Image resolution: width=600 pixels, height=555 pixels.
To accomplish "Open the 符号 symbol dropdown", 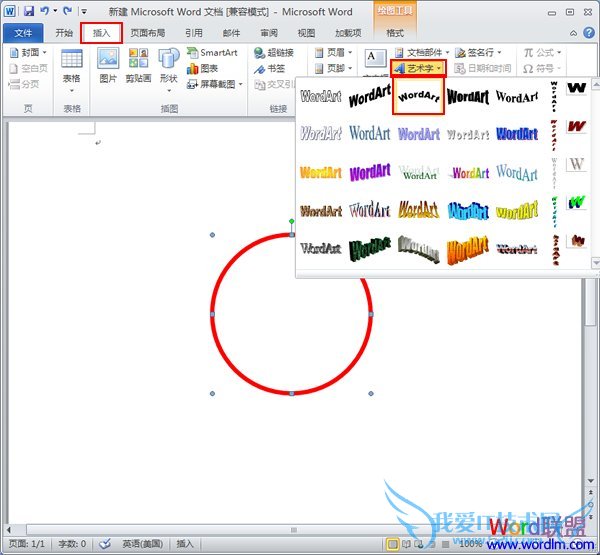I will [542, 69].
